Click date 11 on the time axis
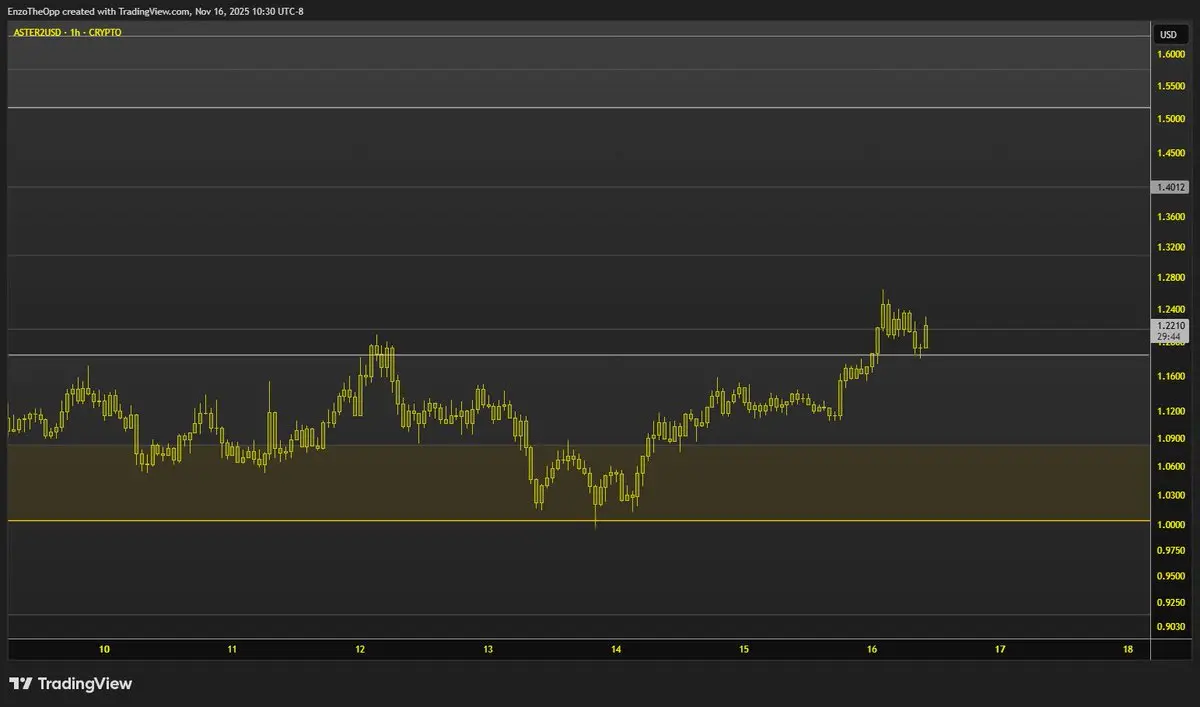This screenshot has width=1200, height=707. [232, 649]
